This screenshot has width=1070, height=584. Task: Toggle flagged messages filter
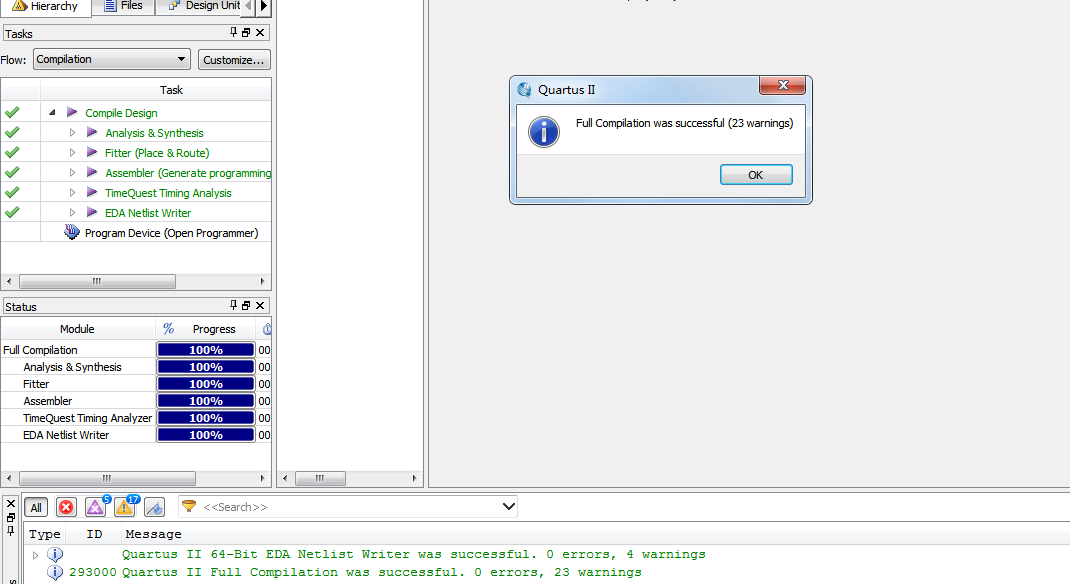(155, 507)
